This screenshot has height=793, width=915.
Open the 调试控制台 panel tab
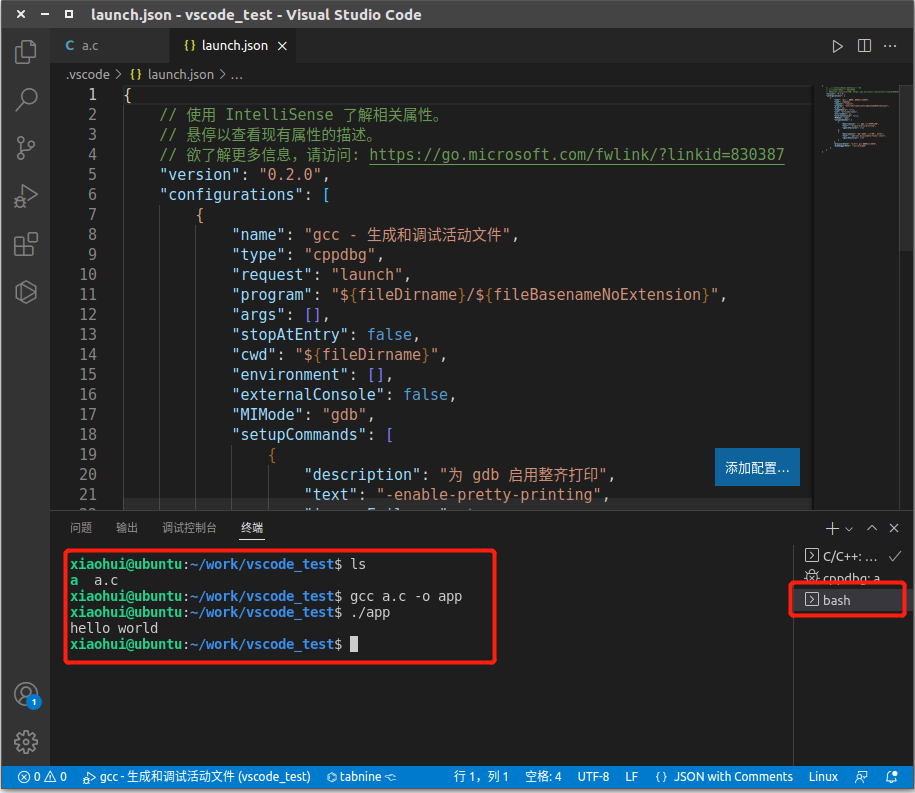click(x=189, y=527)
